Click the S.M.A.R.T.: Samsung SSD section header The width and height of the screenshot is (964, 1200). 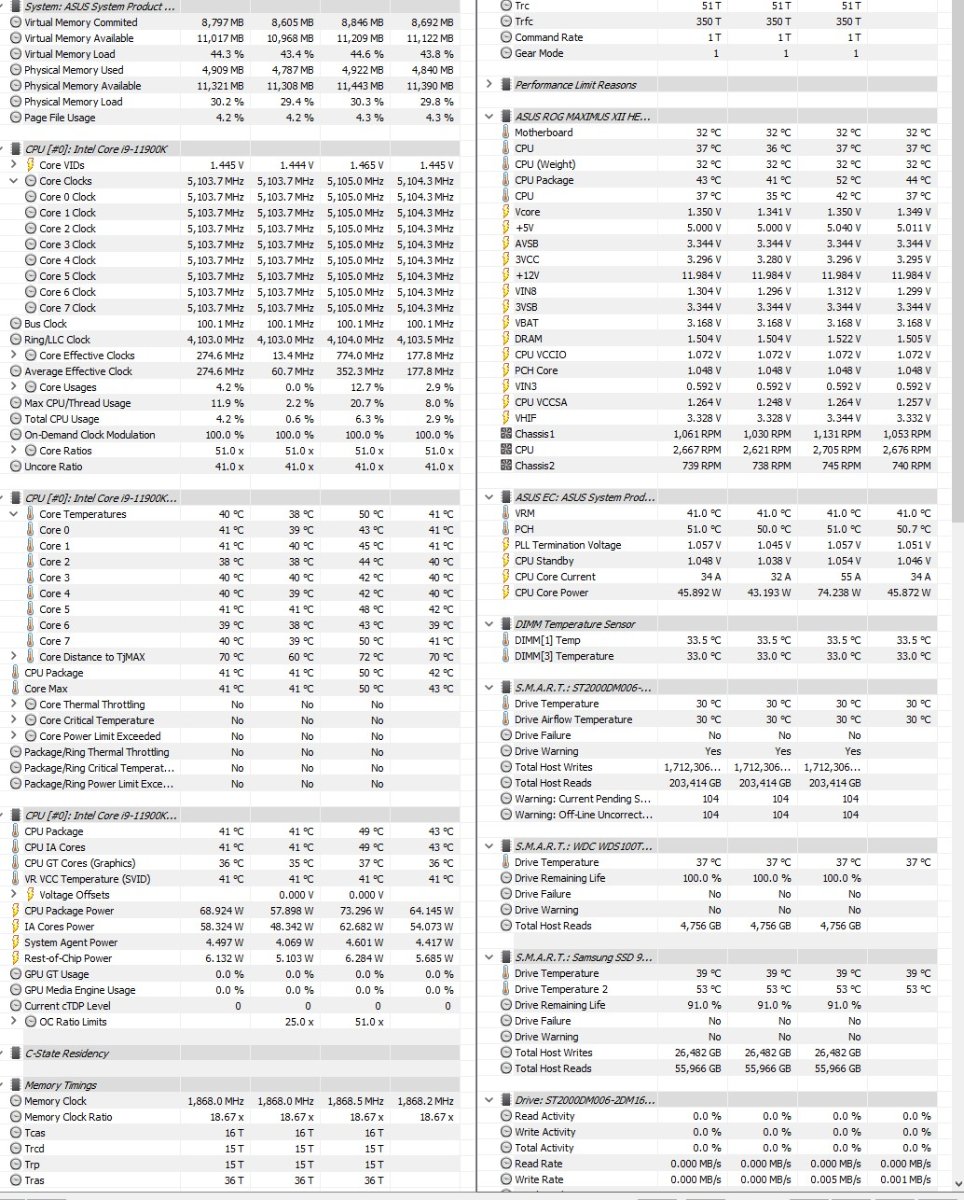(583, 957)
